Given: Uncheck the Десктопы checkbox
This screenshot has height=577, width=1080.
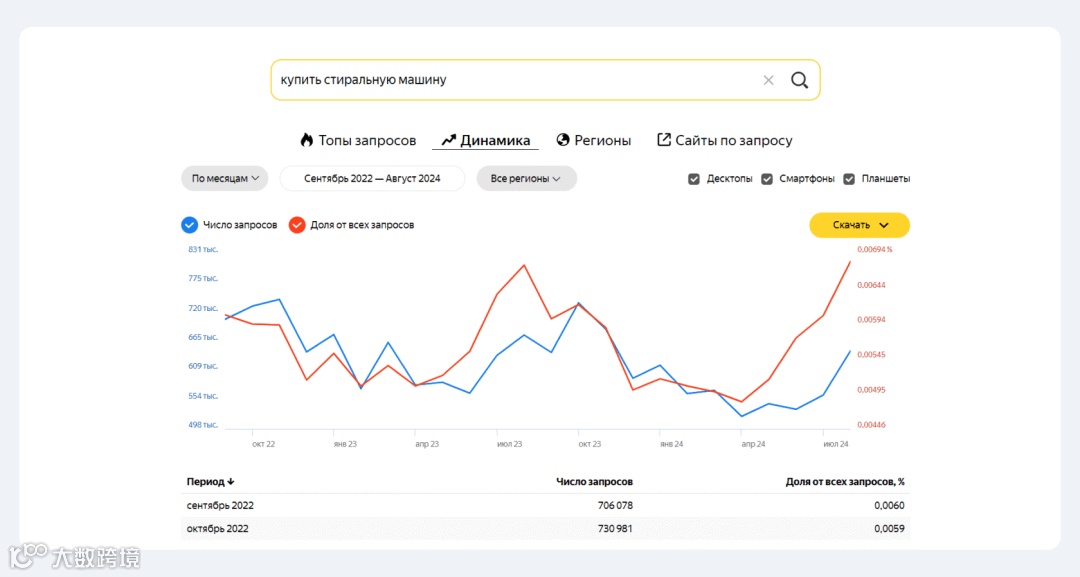Looking at the screenshot, I should point(694,179).
